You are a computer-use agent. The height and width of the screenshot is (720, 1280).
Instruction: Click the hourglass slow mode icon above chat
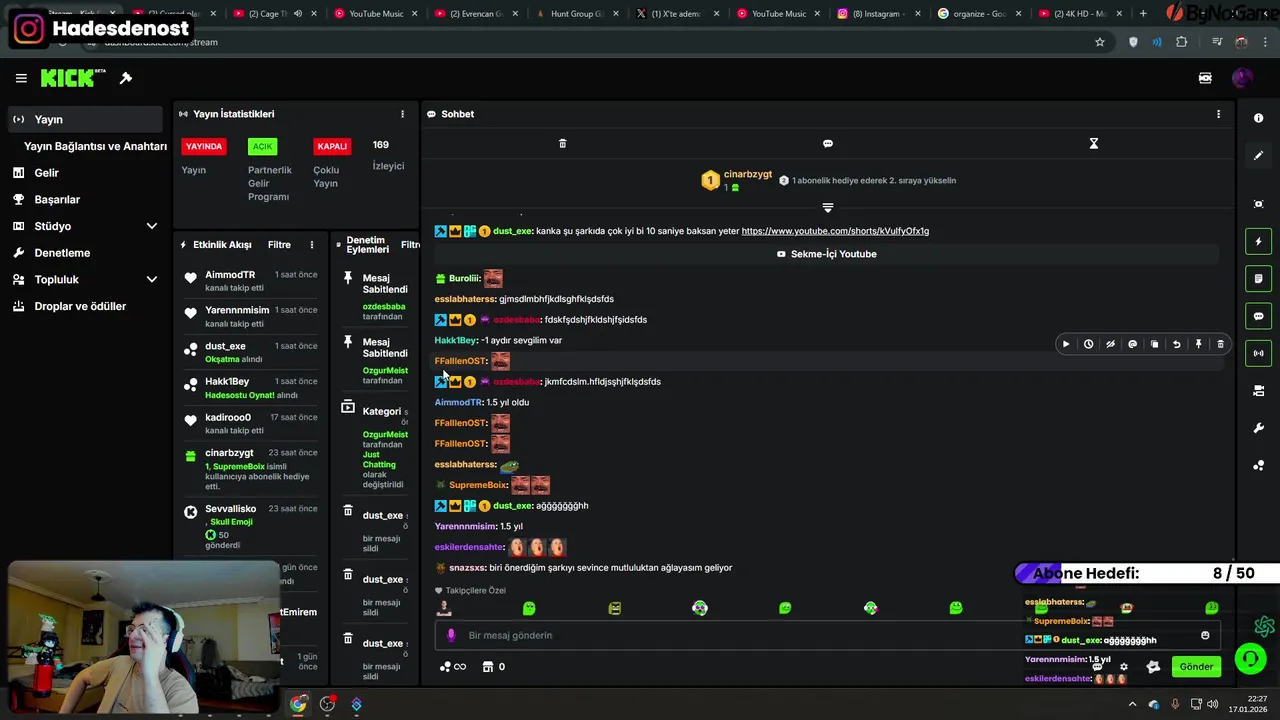click(1093, 144)
